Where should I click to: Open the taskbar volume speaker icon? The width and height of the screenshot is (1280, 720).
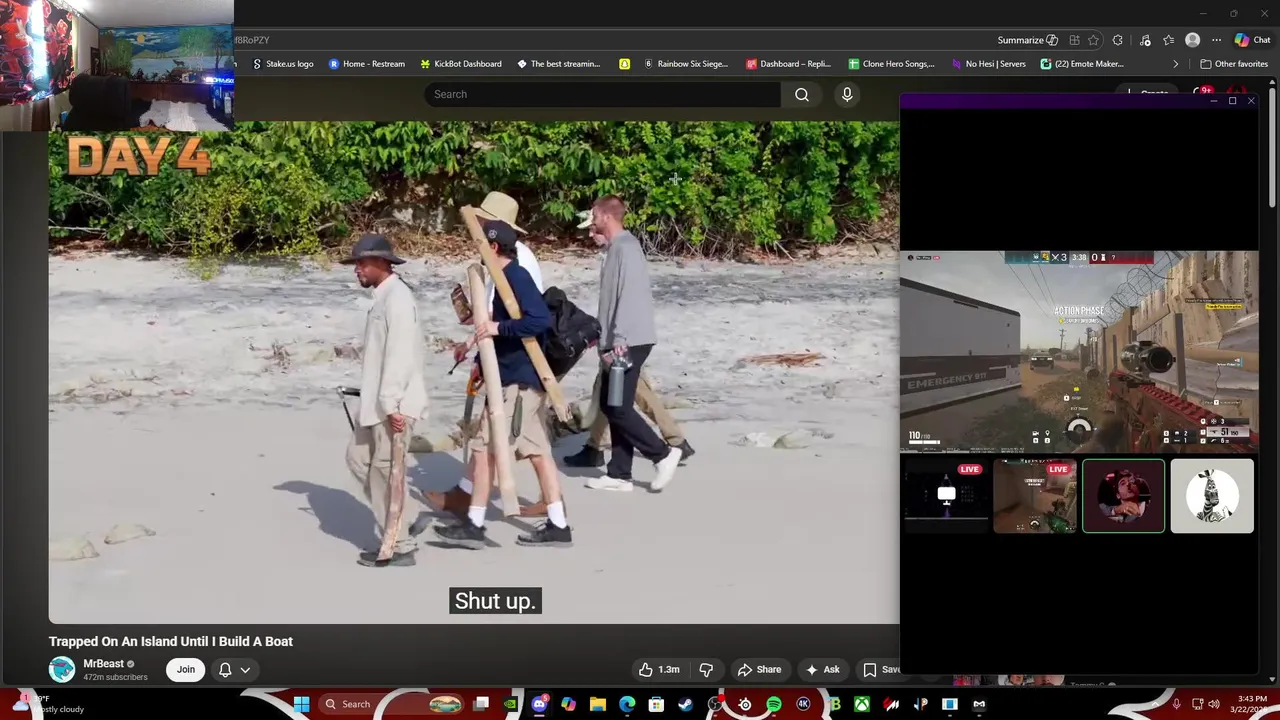pos(1214,704)
